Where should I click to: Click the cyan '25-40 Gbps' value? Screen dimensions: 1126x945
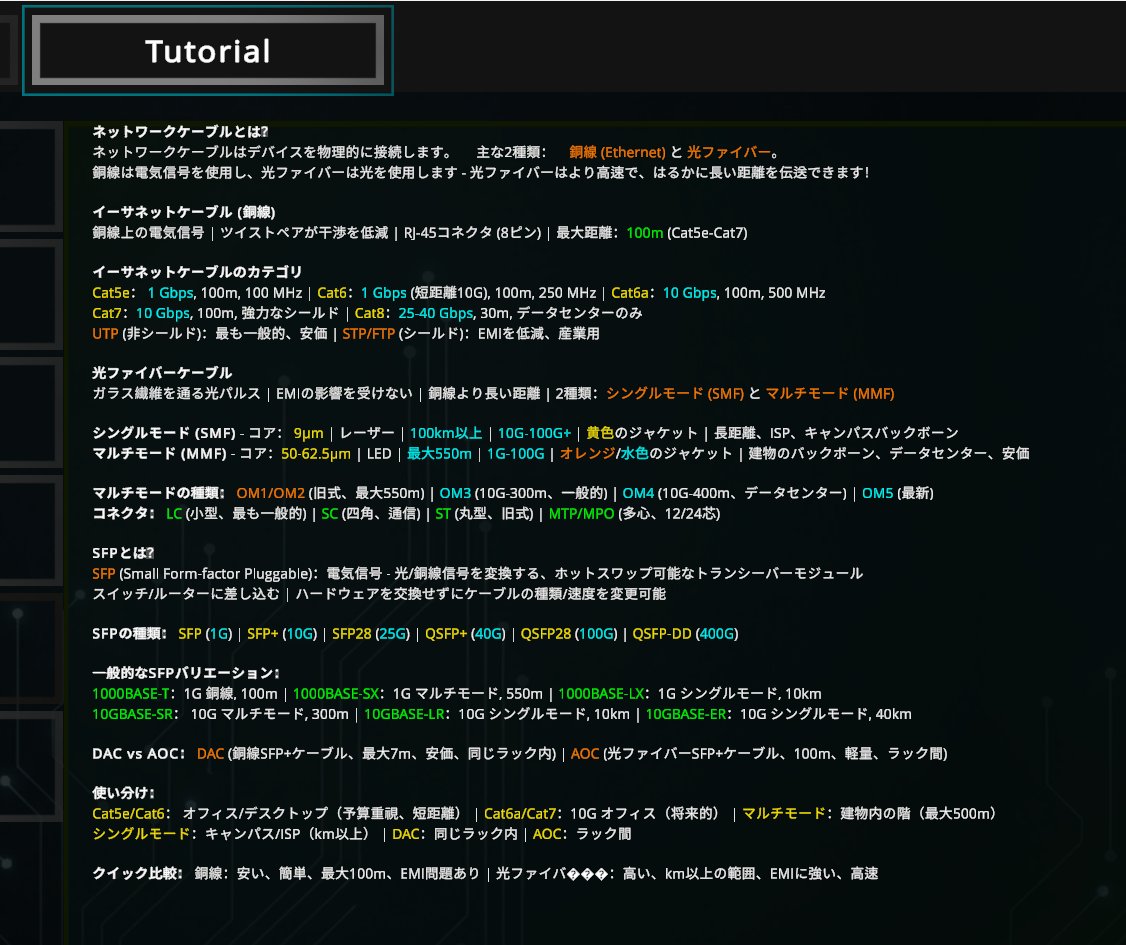436,313
